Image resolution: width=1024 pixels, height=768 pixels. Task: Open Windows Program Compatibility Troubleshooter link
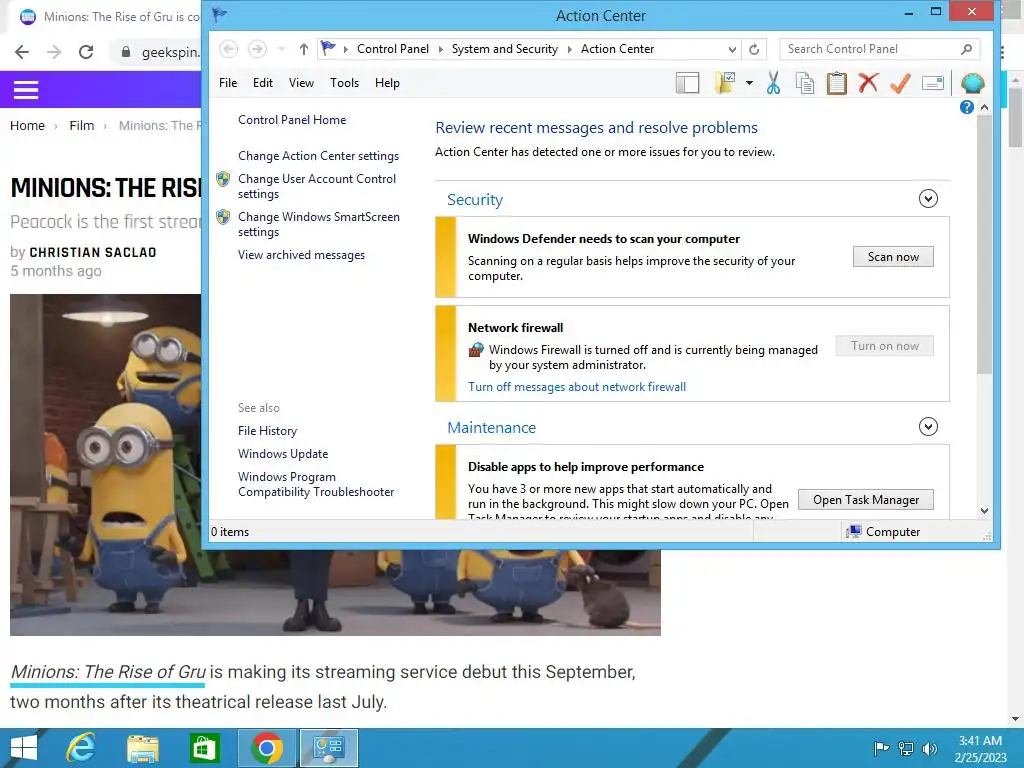[x=316, y=484]
